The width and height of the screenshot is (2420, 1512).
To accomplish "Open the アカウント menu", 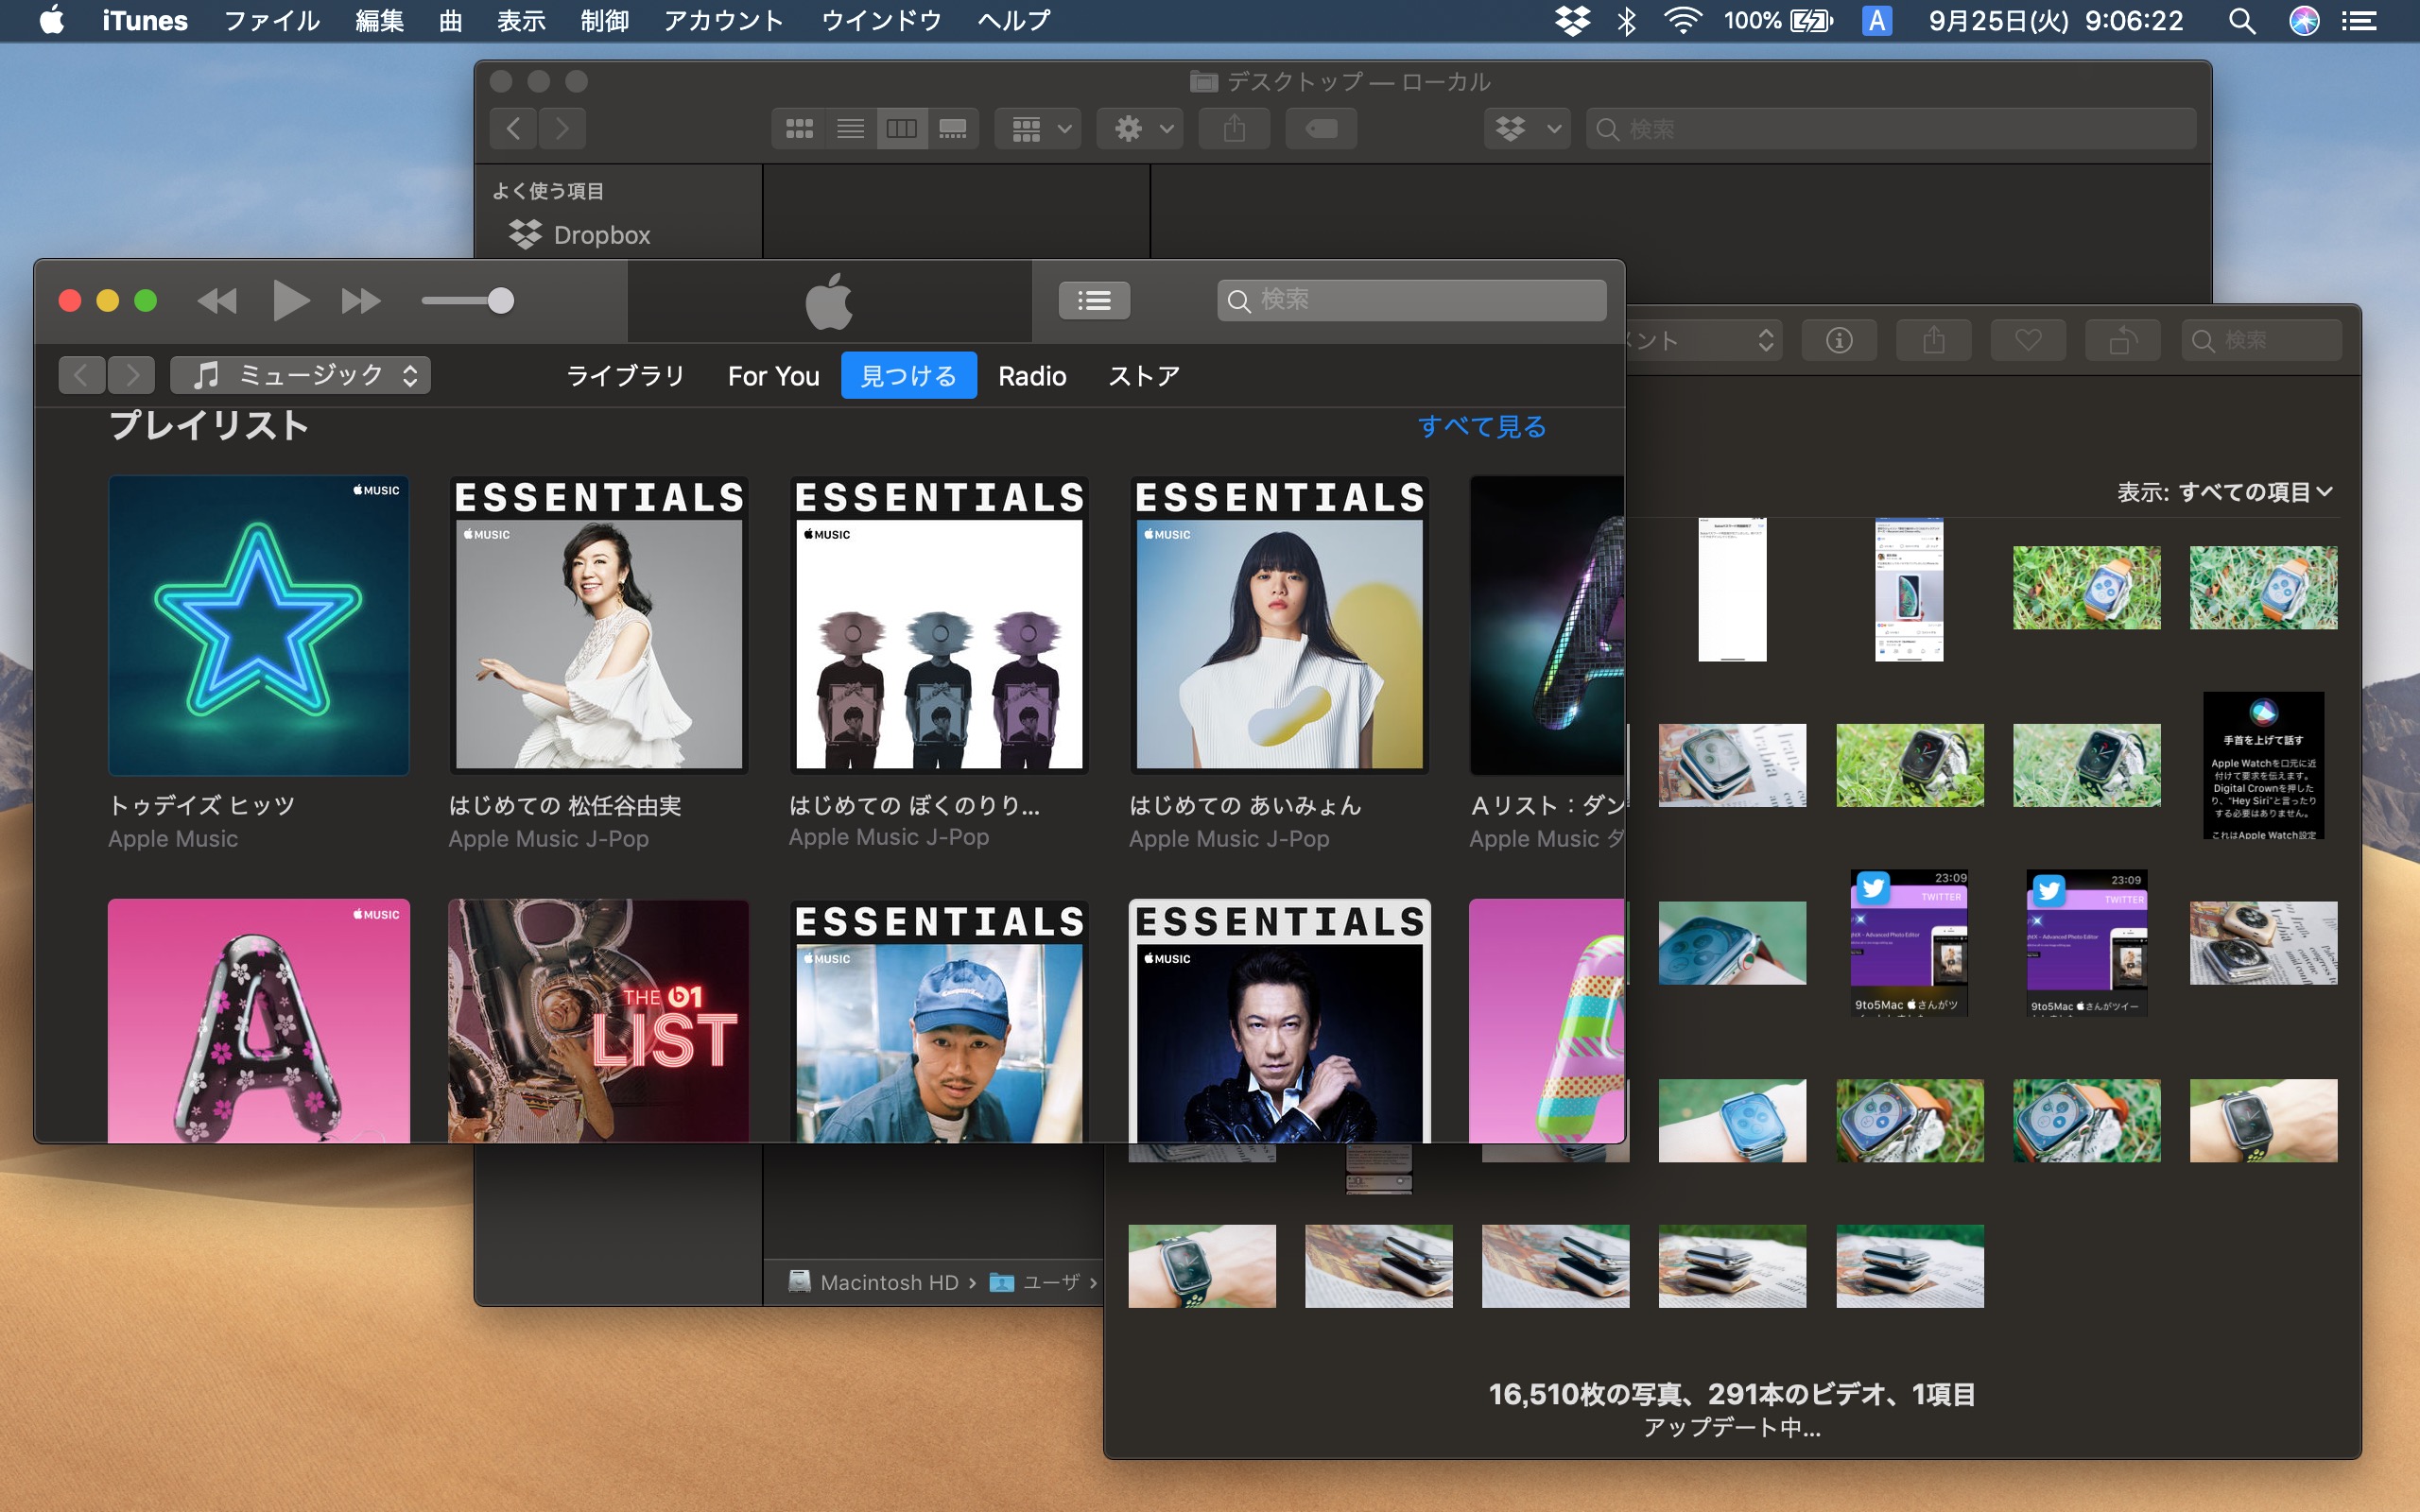I will click(724, 20).
